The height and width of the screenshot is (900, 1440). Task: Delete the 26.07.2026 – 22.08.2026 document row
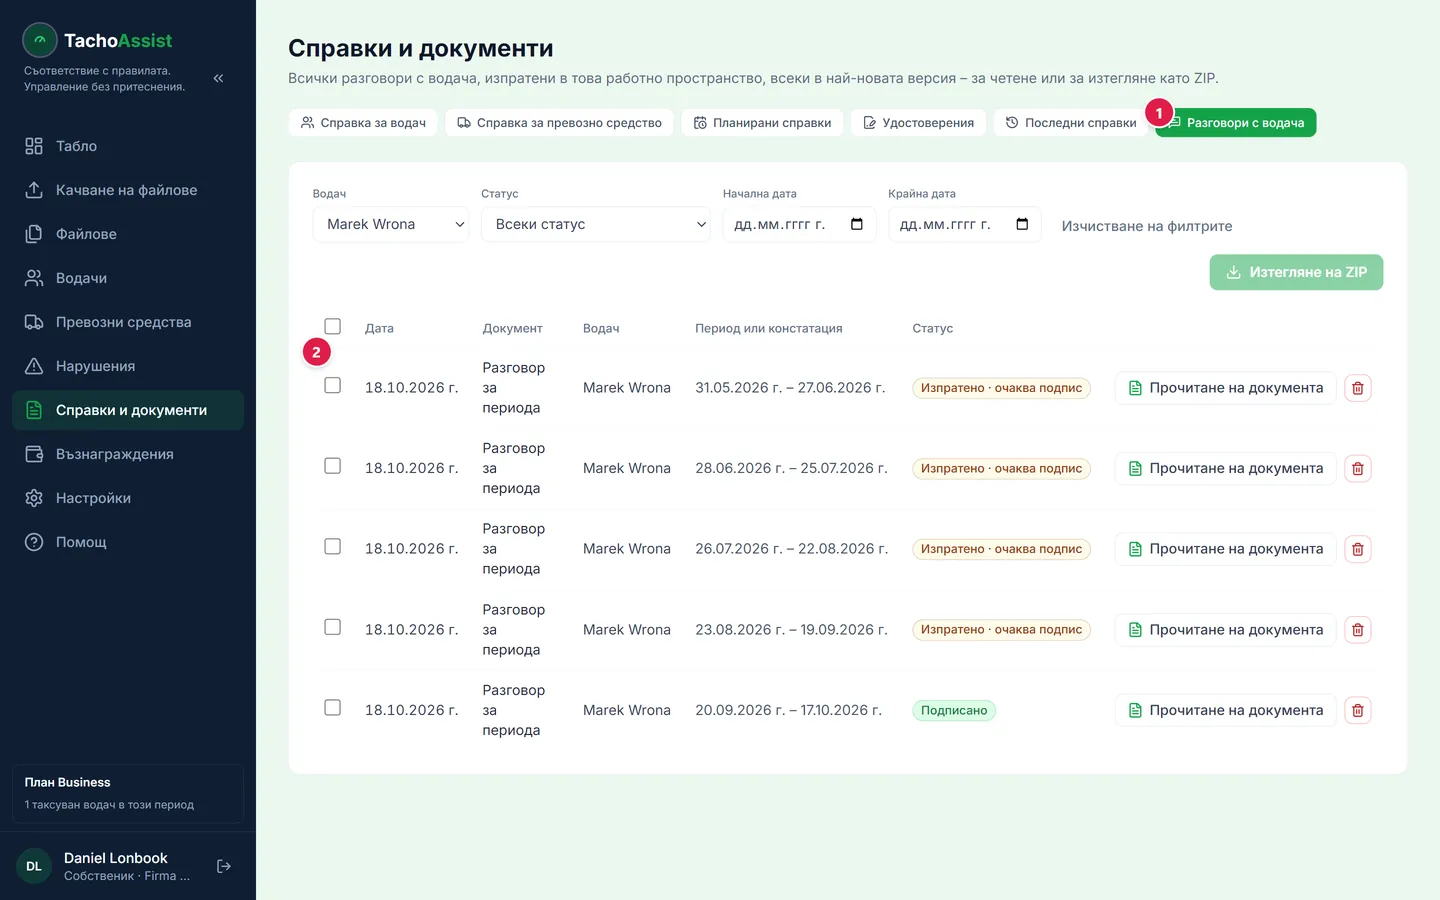click(1358, 549)
